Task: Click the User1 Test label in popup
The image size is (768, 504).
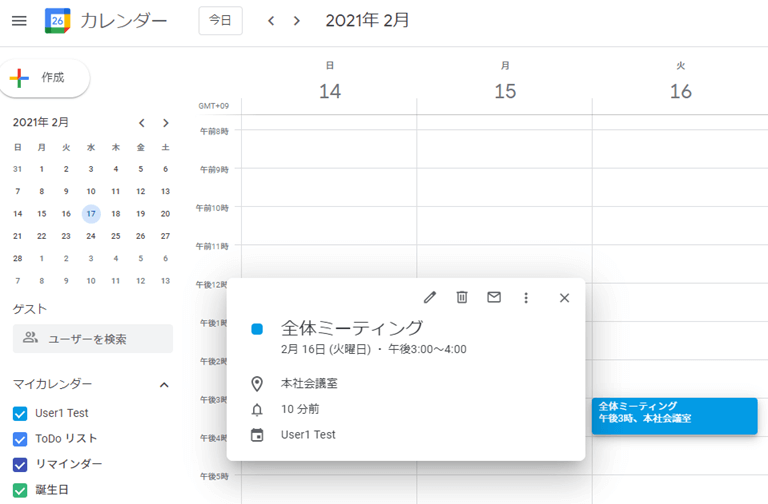Action: (x=308, y=434)
